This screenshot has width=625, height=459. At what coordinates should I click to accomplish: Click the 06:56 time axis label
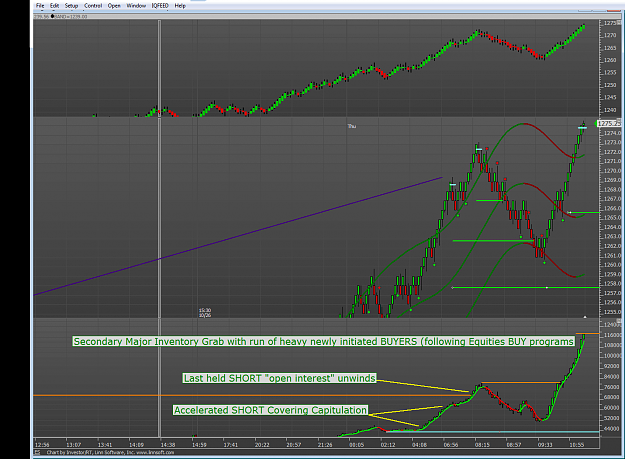coord(451,445)
